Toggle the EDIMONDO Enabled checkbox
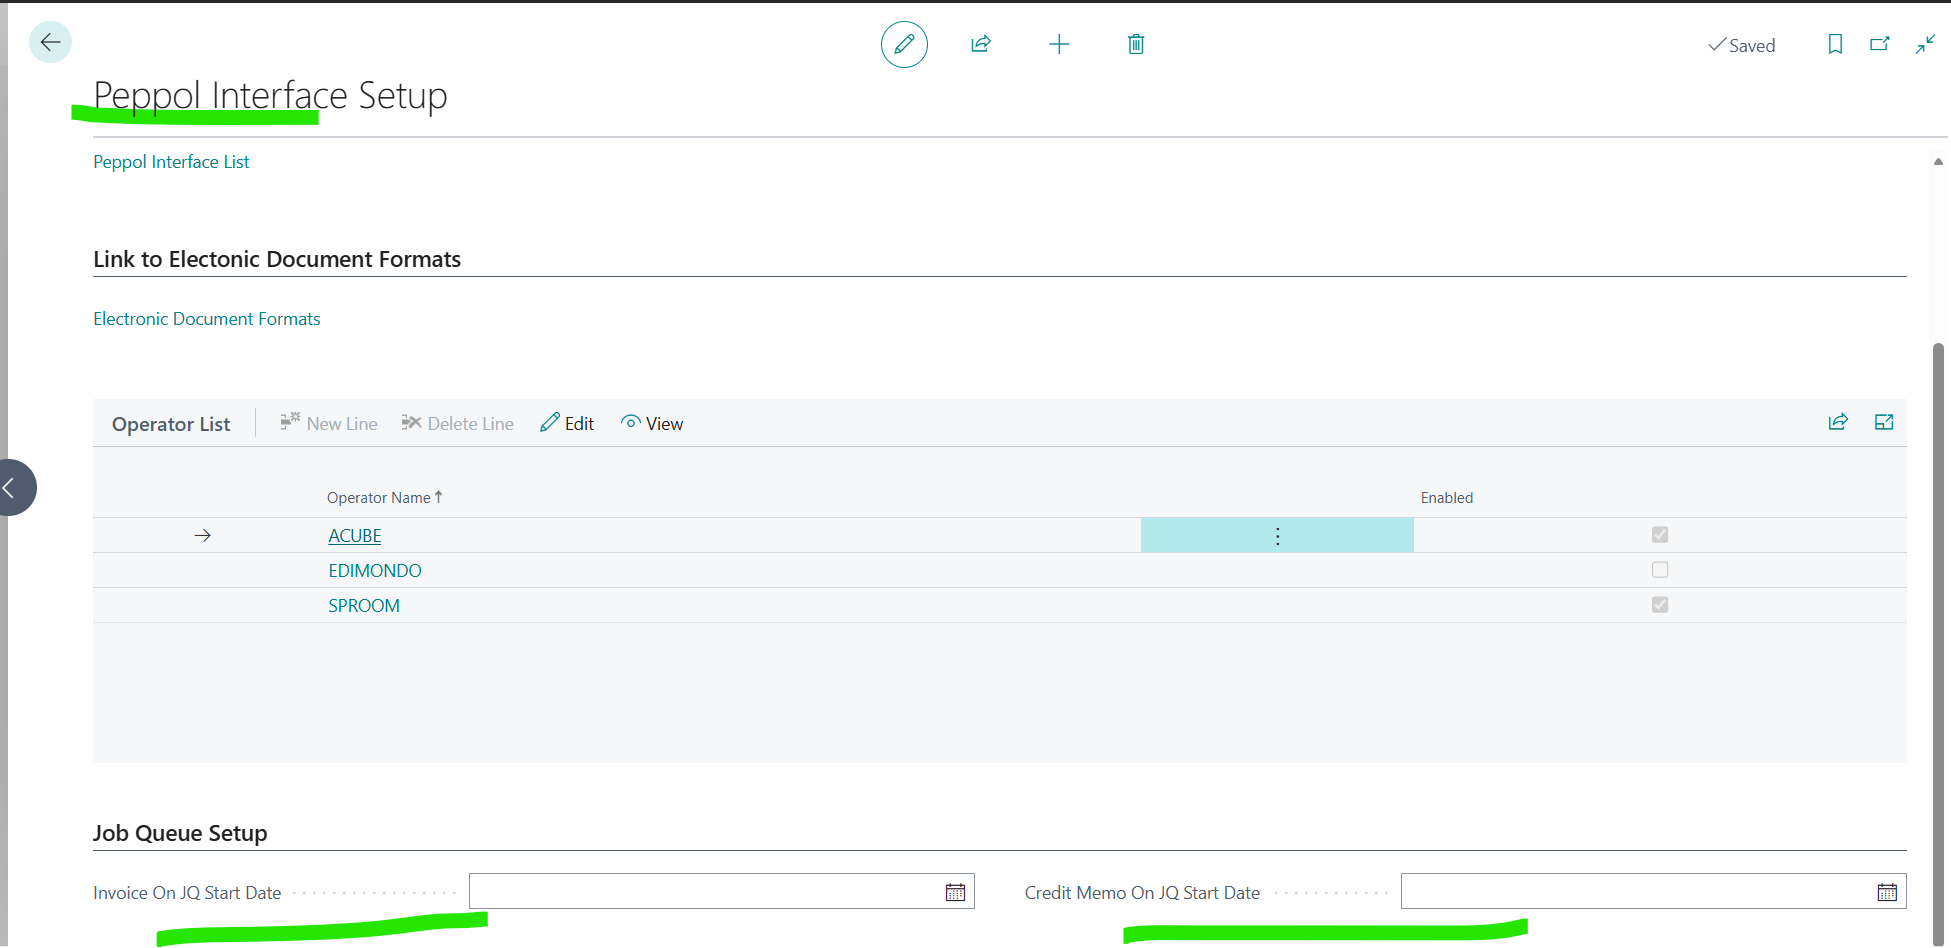Screen dimensions: 1951x948 (x=1660, y=570)
